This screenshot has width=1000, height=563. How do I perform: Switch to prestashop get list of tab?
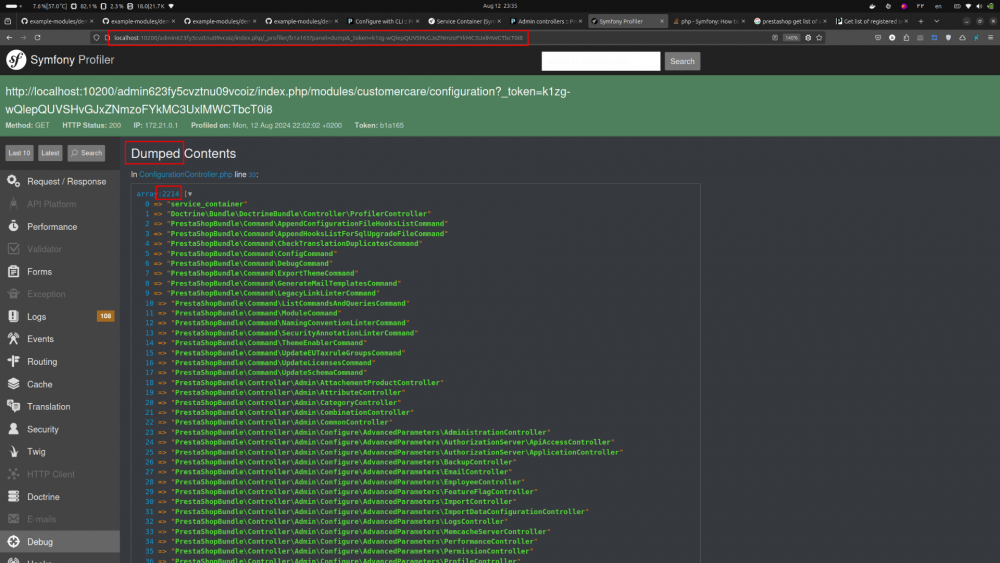pos(790,21)
